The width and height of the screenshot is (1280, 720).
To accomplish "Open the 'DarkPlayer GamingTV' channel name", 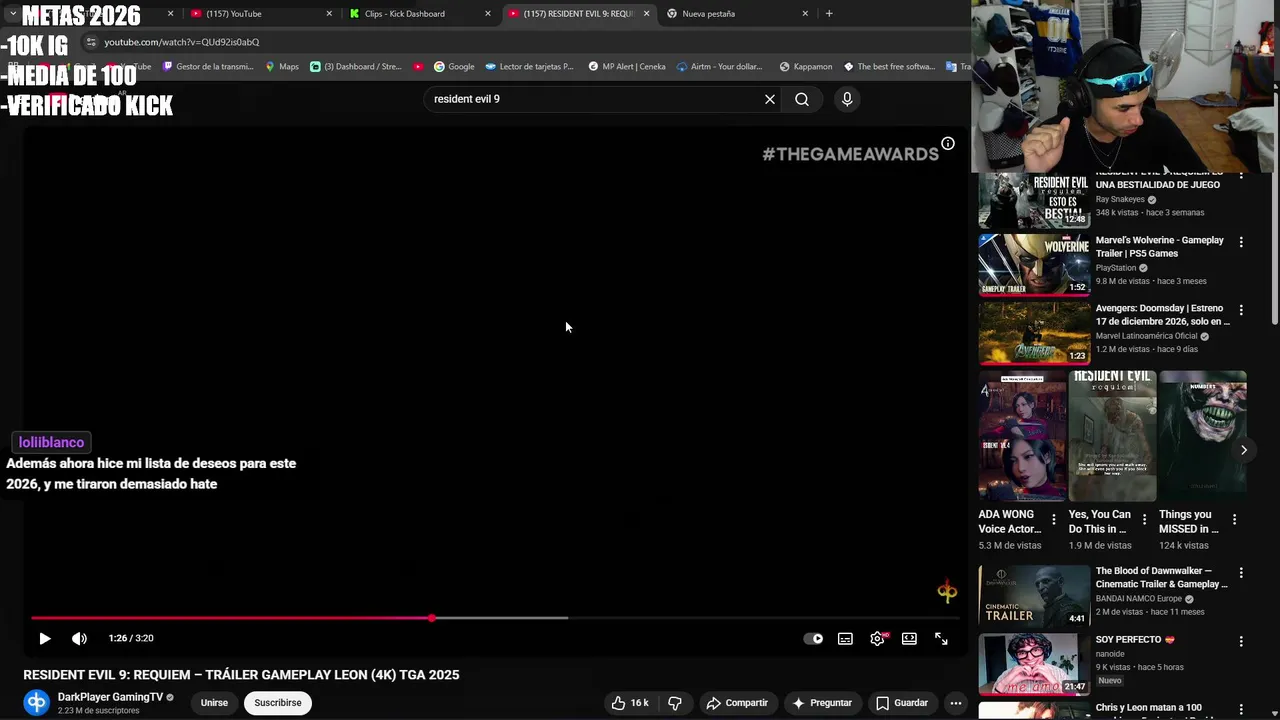I will pyautogui.click(x=110, y=697).
